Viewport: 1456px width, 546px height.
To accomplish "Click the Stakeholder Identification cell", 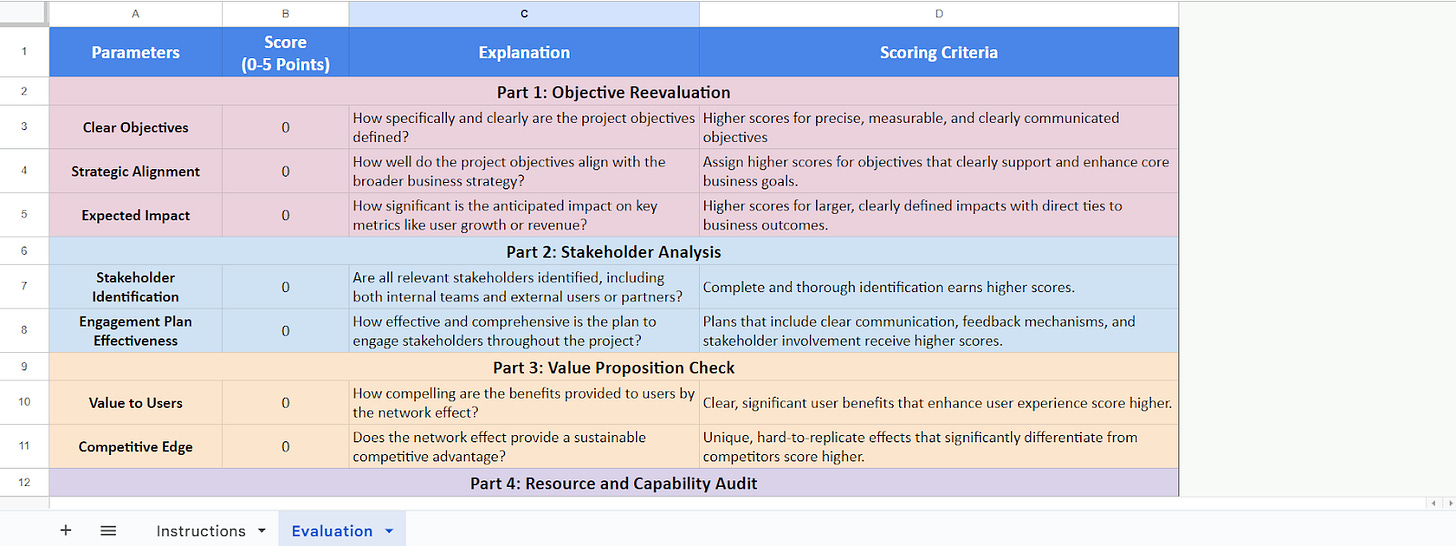I will tap(136, 287).
